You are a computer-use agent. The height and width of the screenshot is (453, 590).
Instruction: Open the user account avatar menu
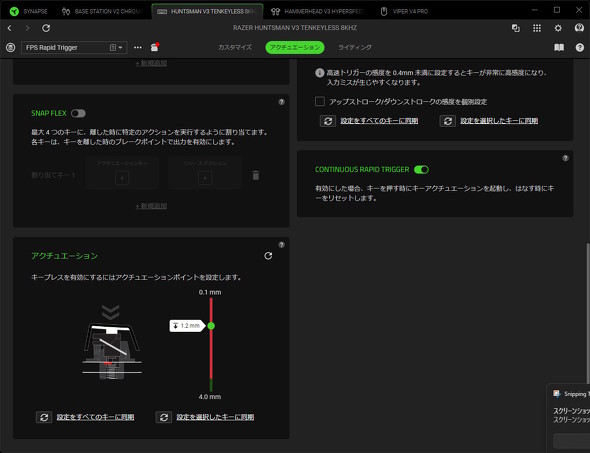pos(579,28)
